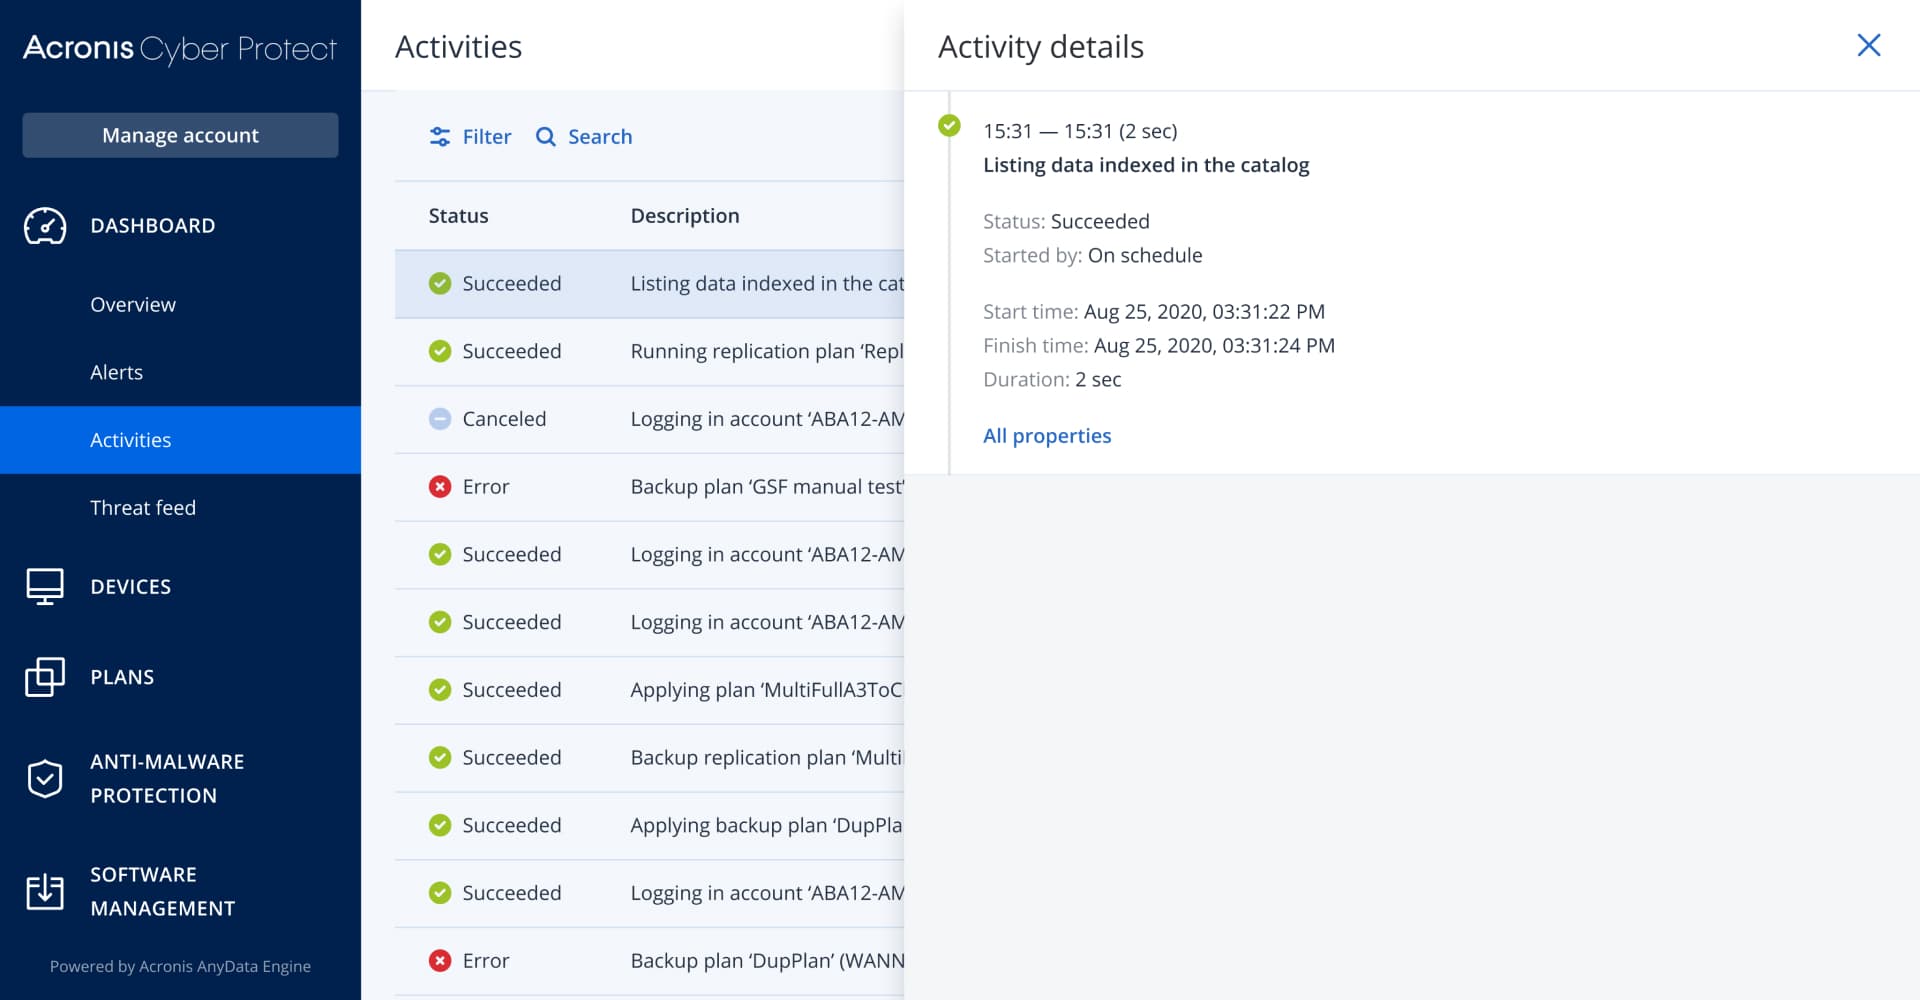Click the Plans icon in sidebar

[x=42, y=676]
